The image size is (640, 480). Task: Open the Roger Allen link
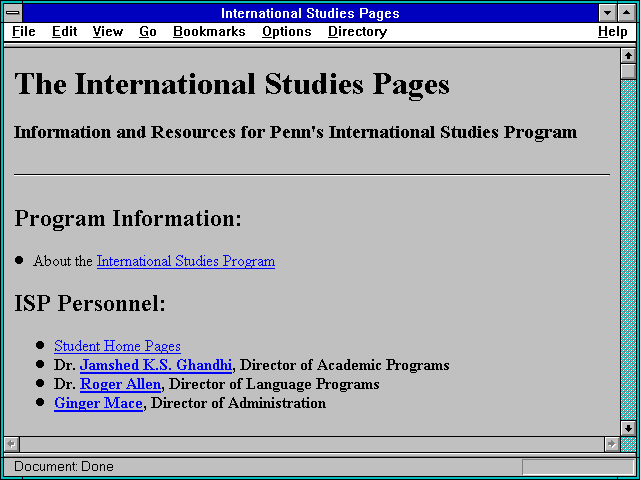pos(120,384)
